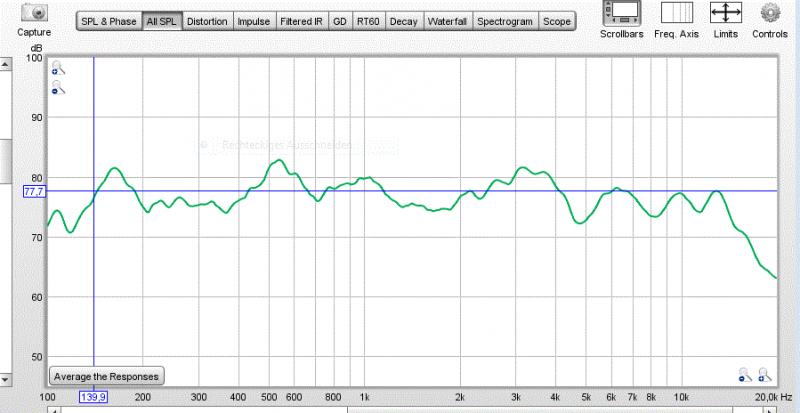Click Average the Responses button
This screenshot has width=800, height=413.
(x=107, y=377)
